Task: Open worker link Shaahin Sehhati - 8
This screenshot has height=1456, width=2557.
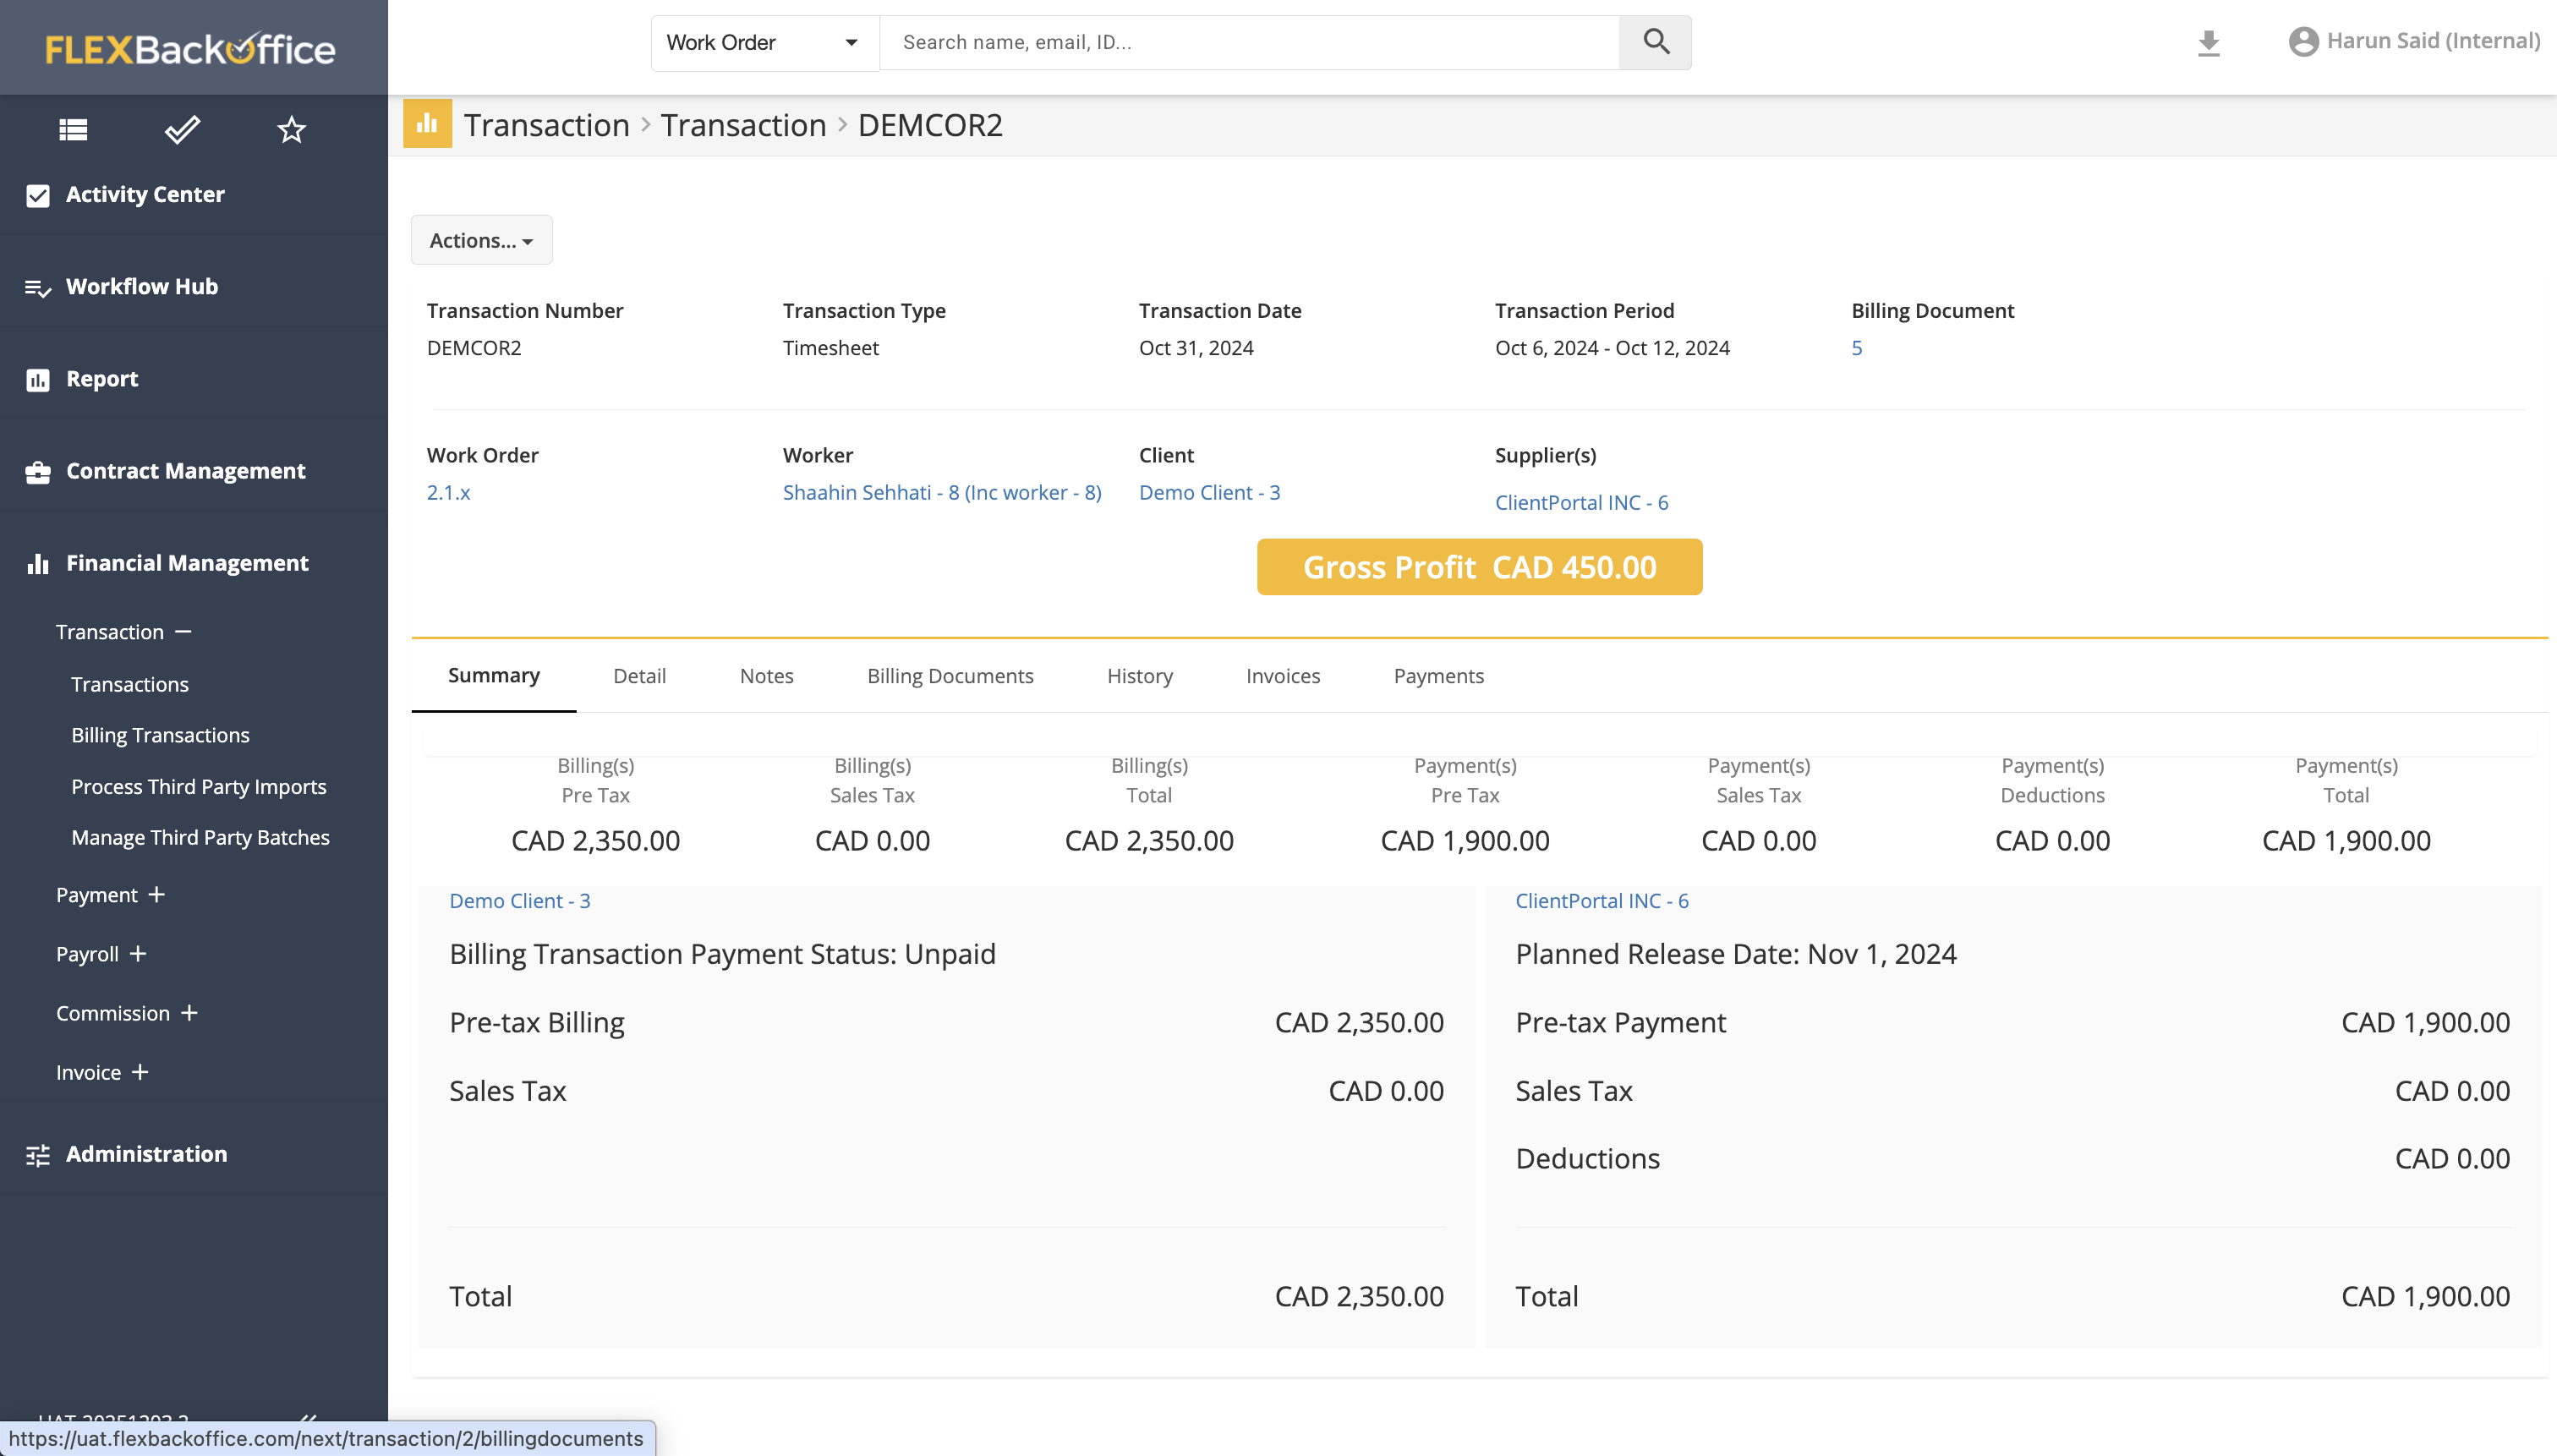Action: (x=941, y=492)
